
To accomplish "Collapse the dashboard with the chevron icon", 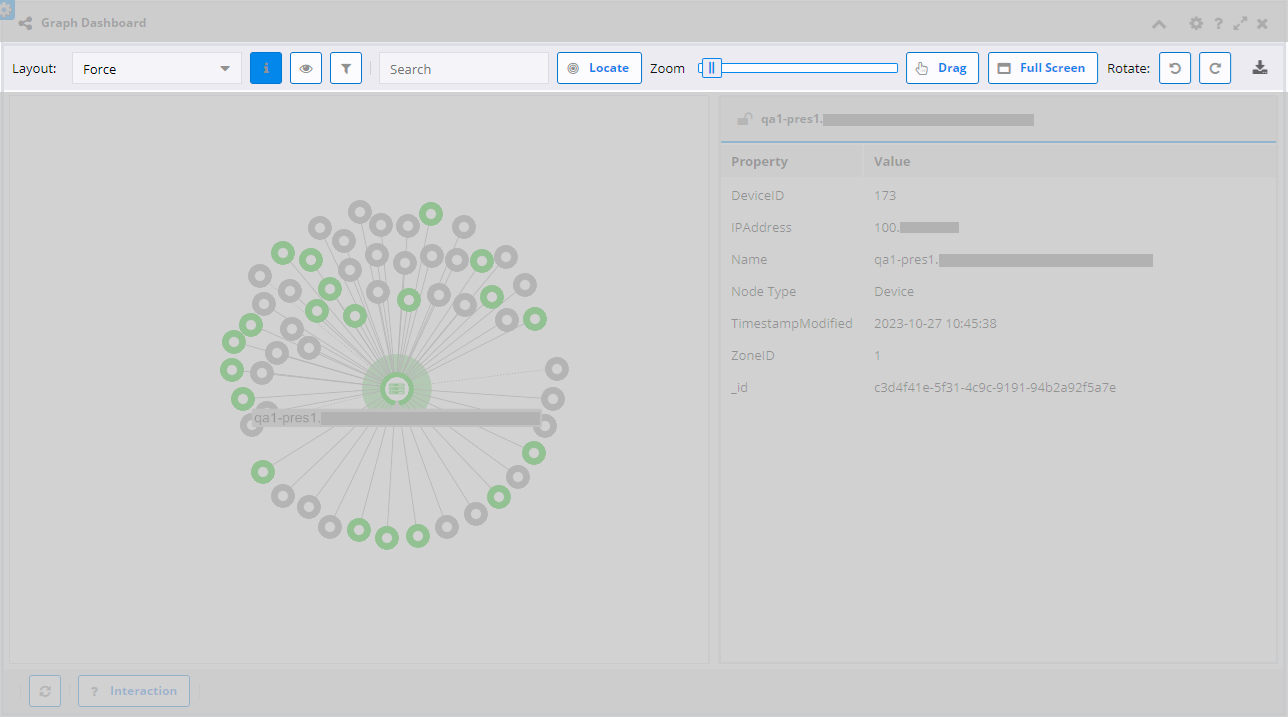I will tap(1159, 23).
